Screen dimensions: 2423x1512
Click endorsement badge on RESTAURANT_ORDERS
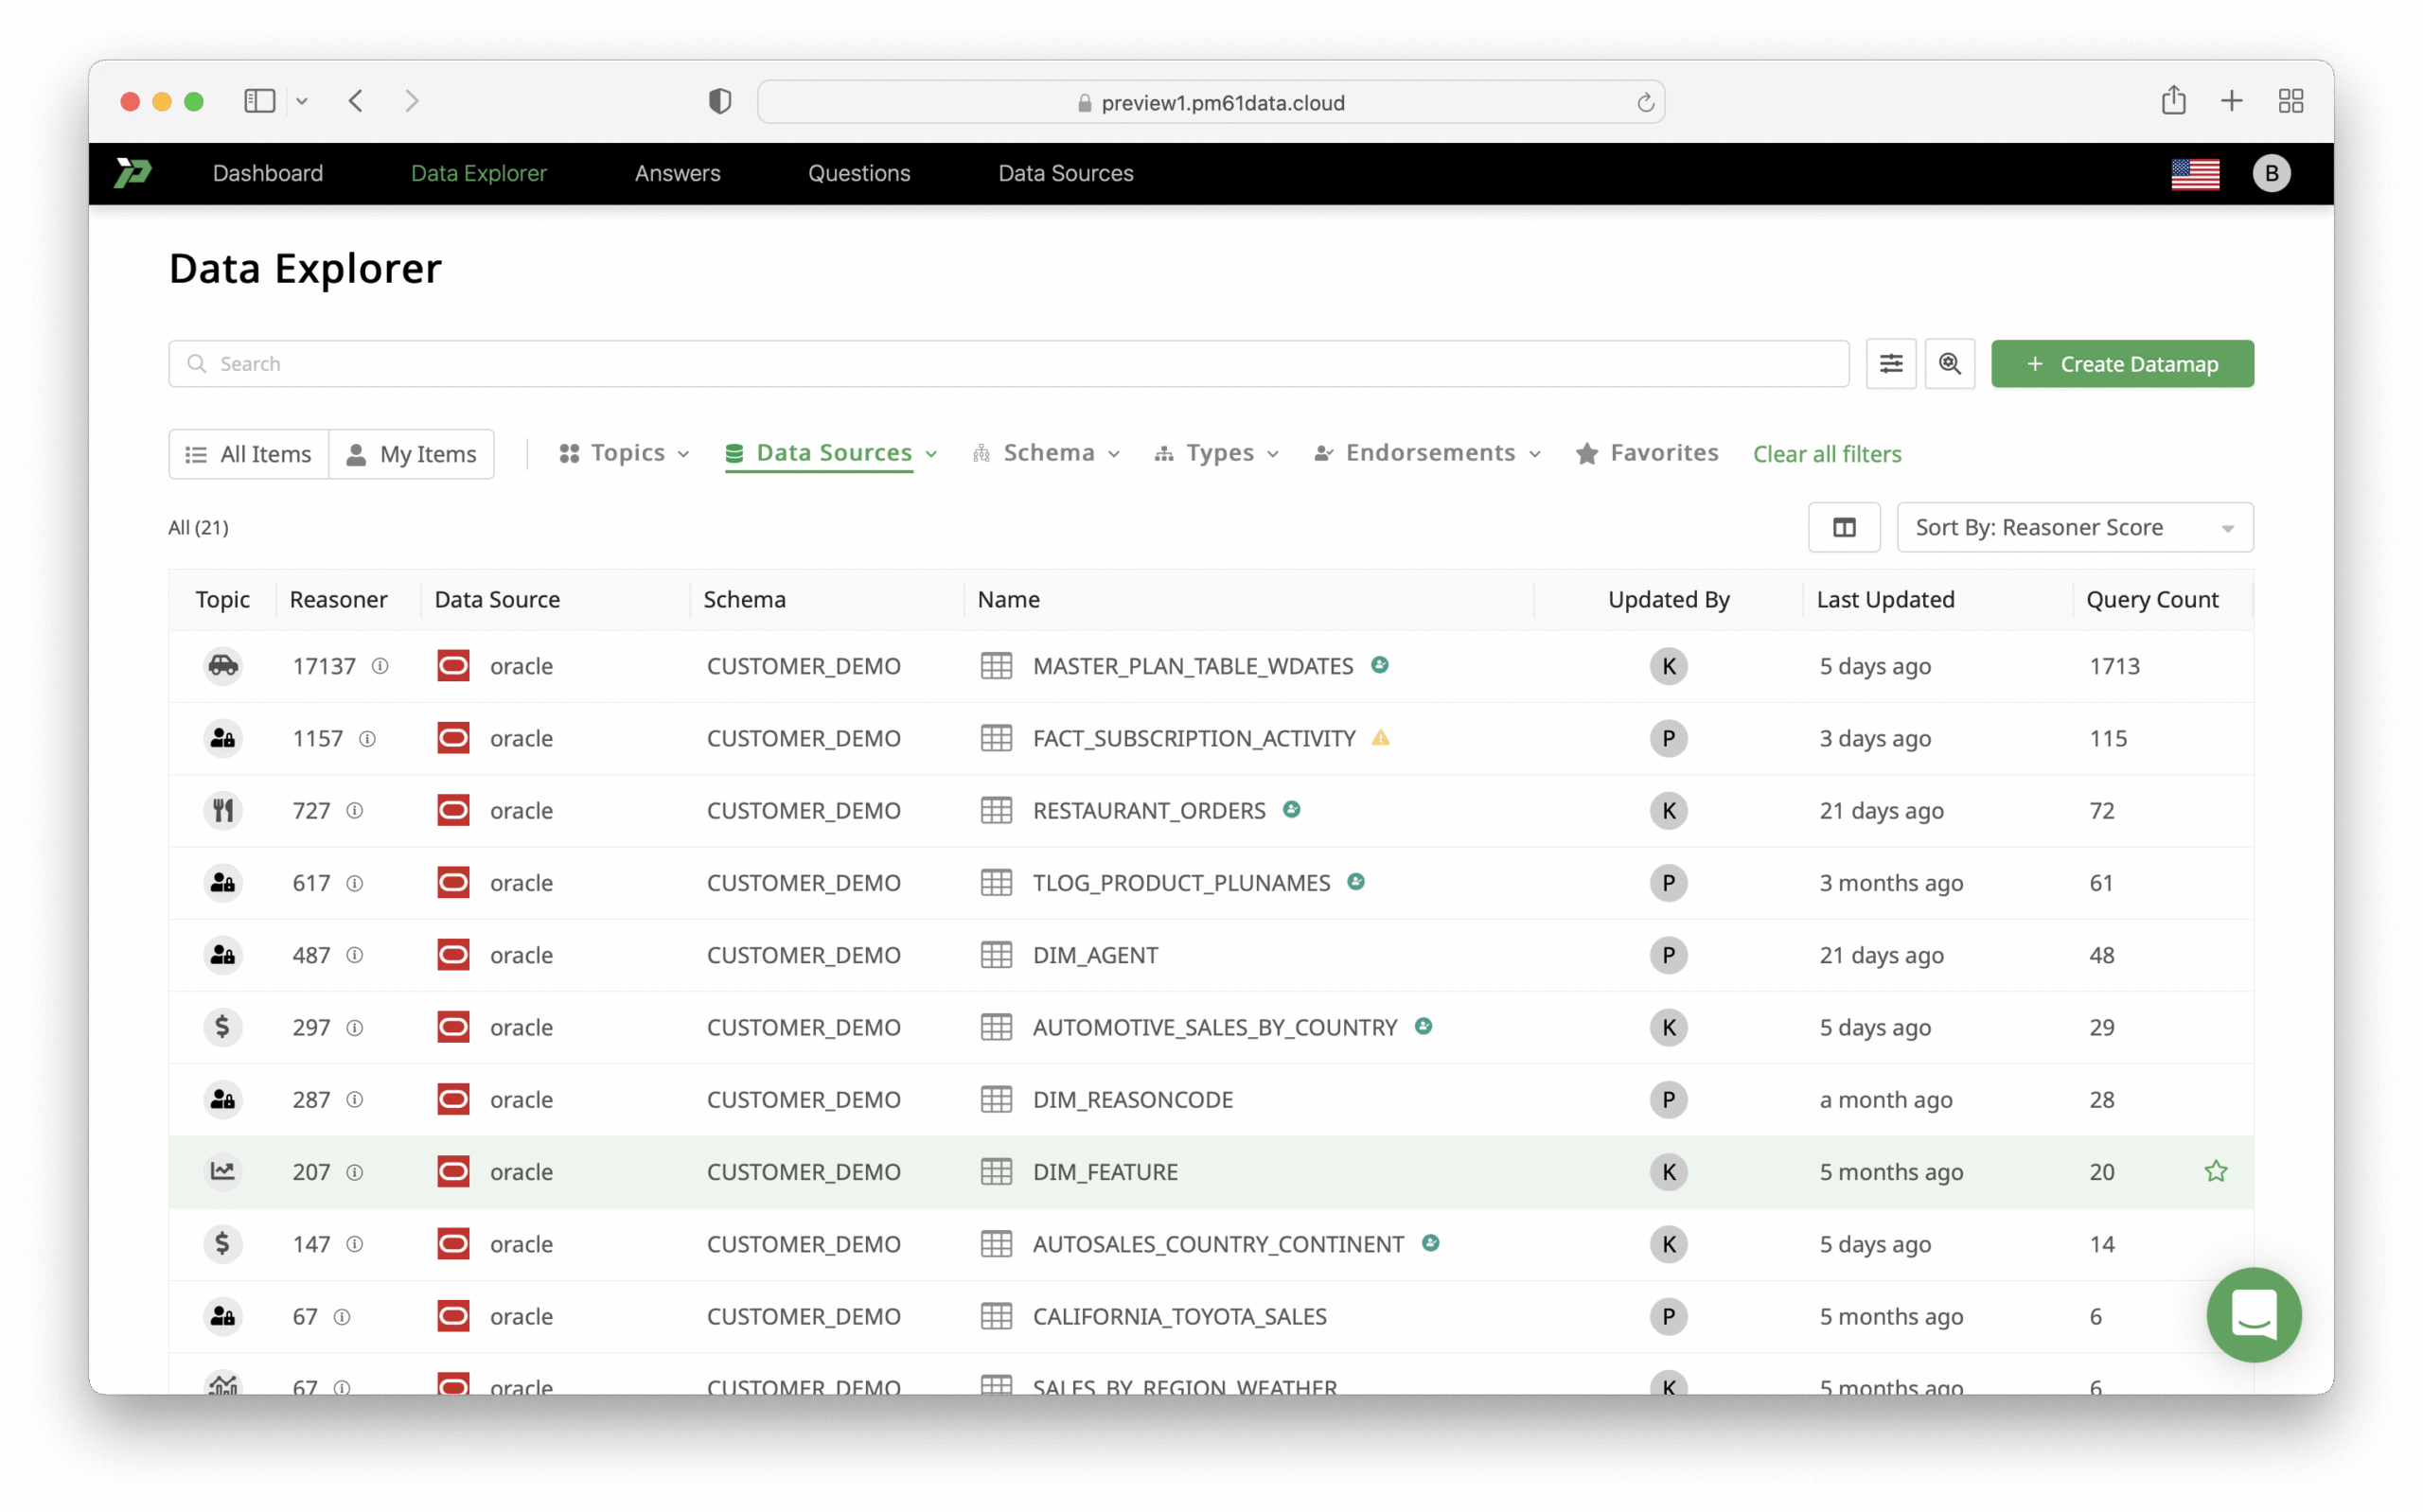coord(1291,809)
